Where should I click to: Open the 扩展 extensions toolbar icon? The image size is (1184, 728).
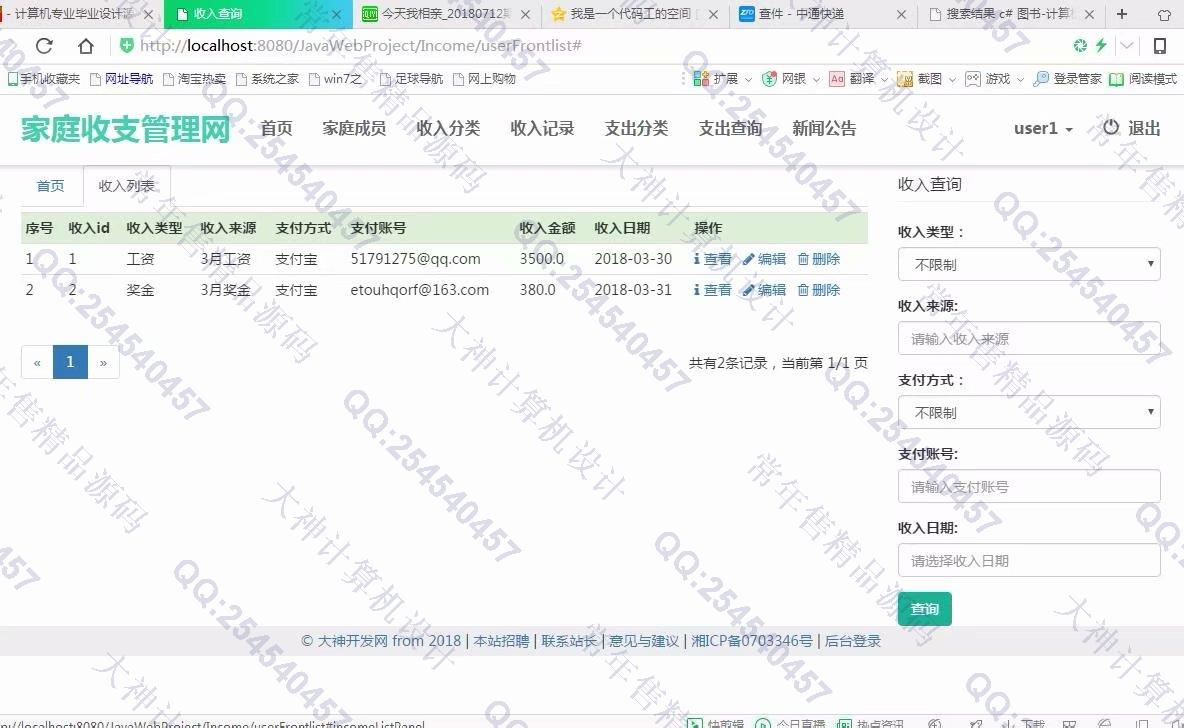coord(715,79)
